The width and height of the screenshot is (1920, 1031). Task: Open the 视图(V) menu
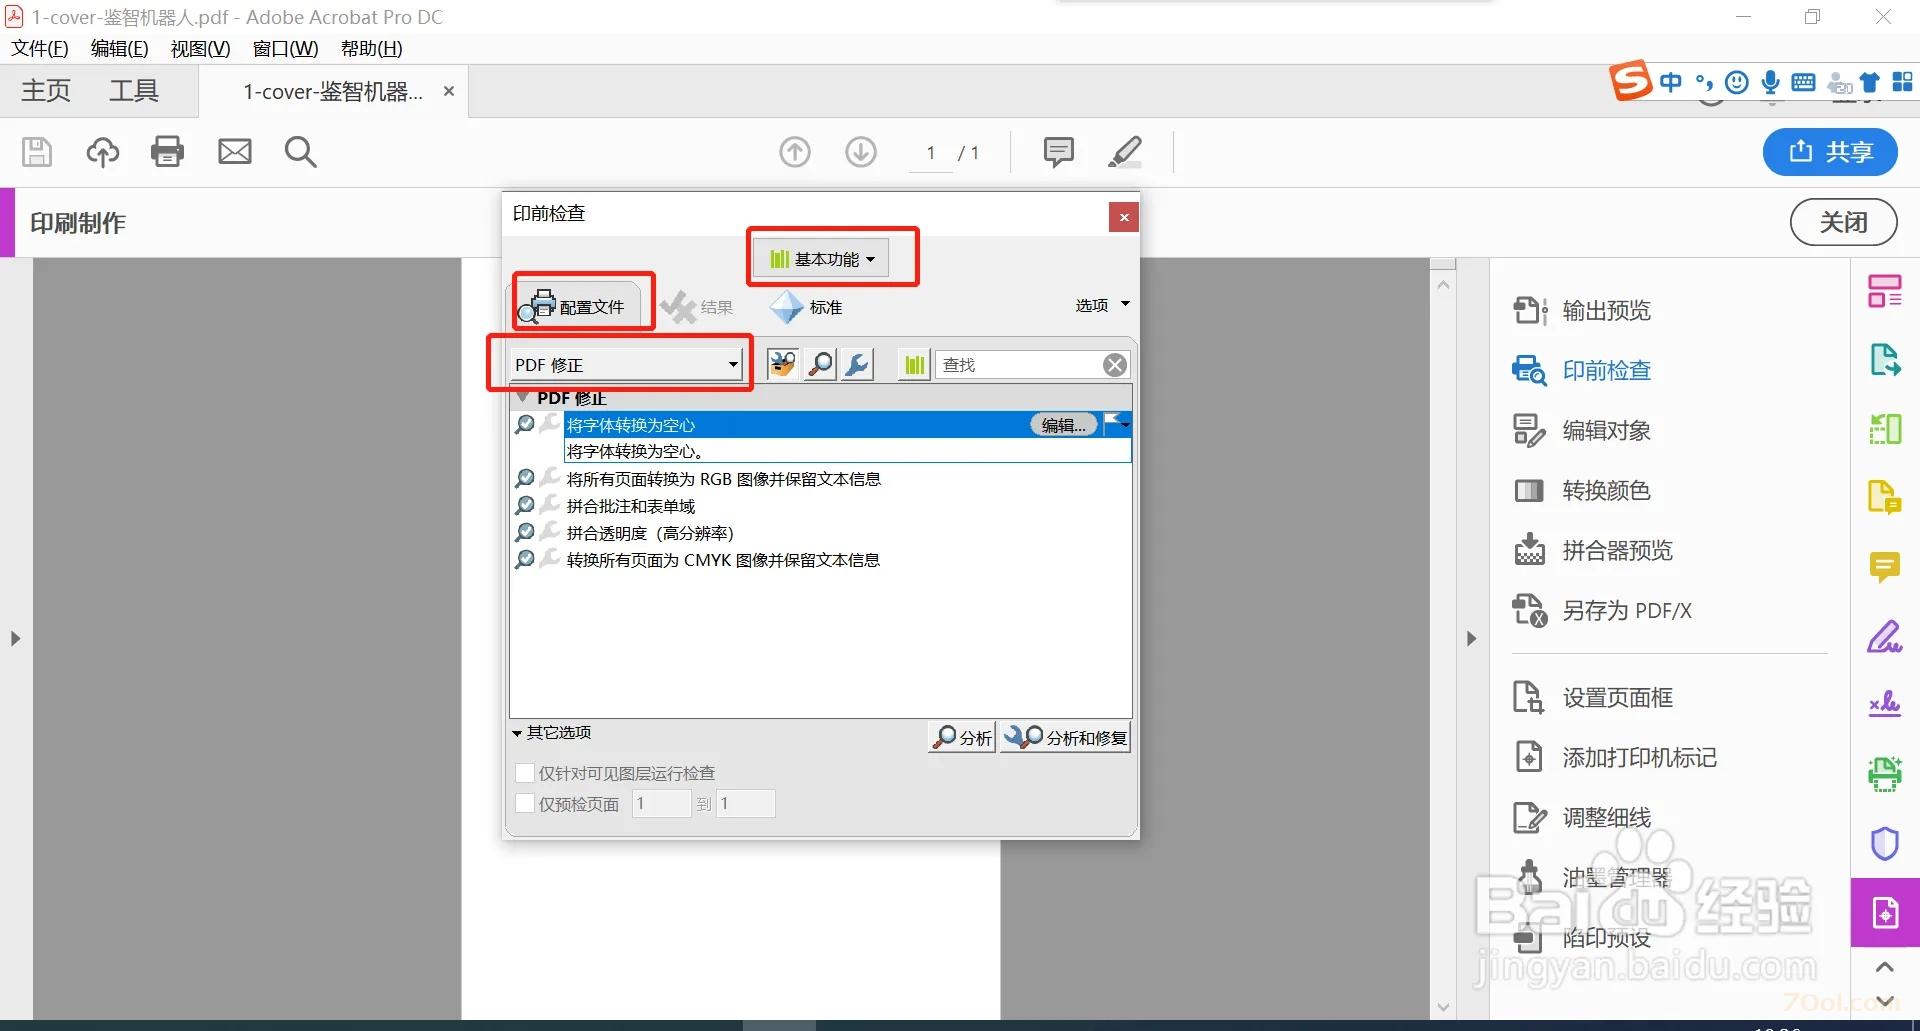coord(200,49)
